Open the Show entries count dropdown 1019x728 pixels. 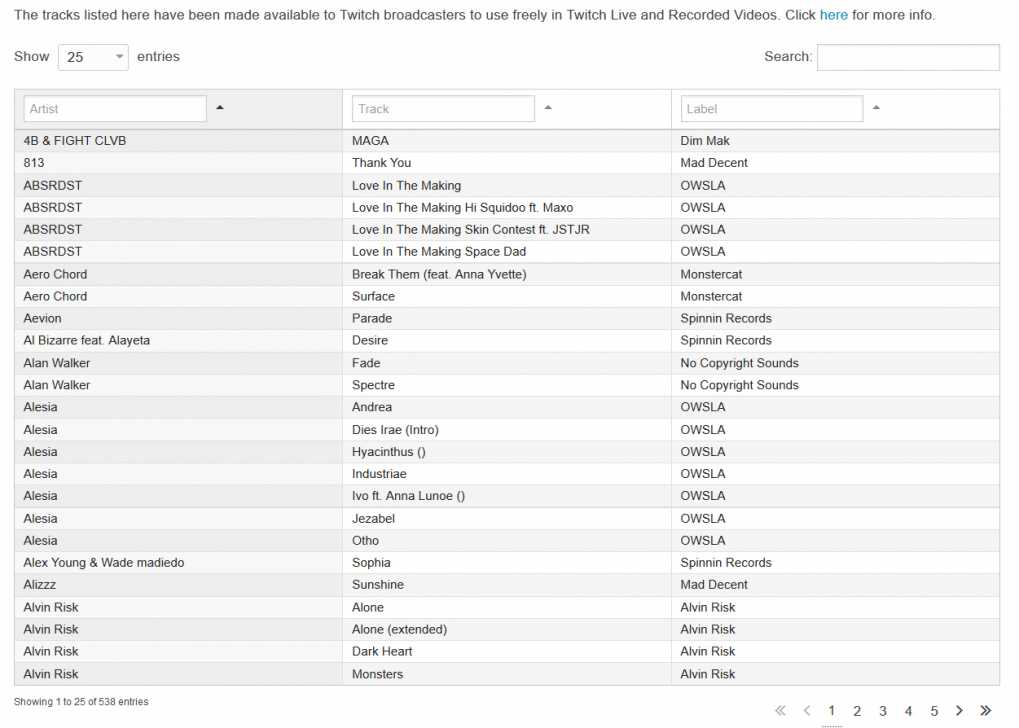(x=93, y=57)
